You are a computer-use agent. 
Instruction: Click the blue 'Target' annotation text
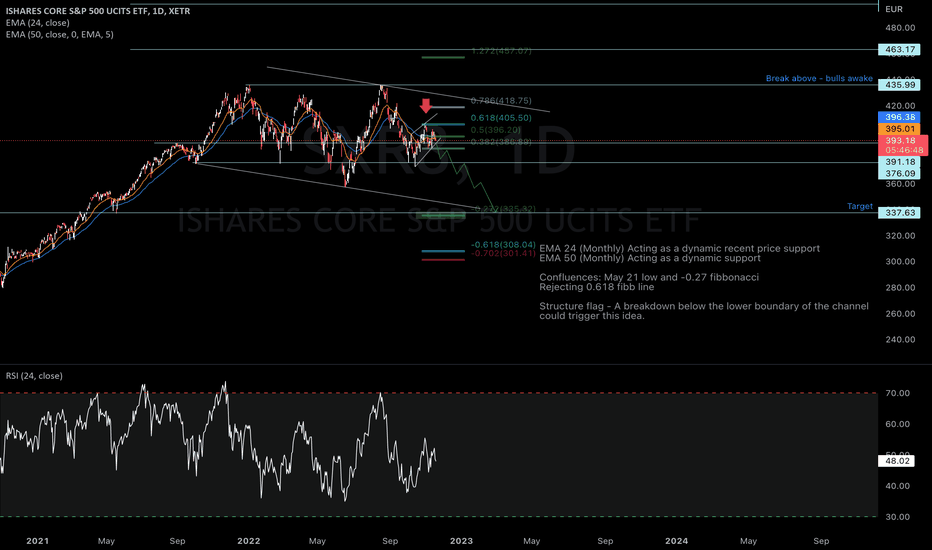click(859, 206)
